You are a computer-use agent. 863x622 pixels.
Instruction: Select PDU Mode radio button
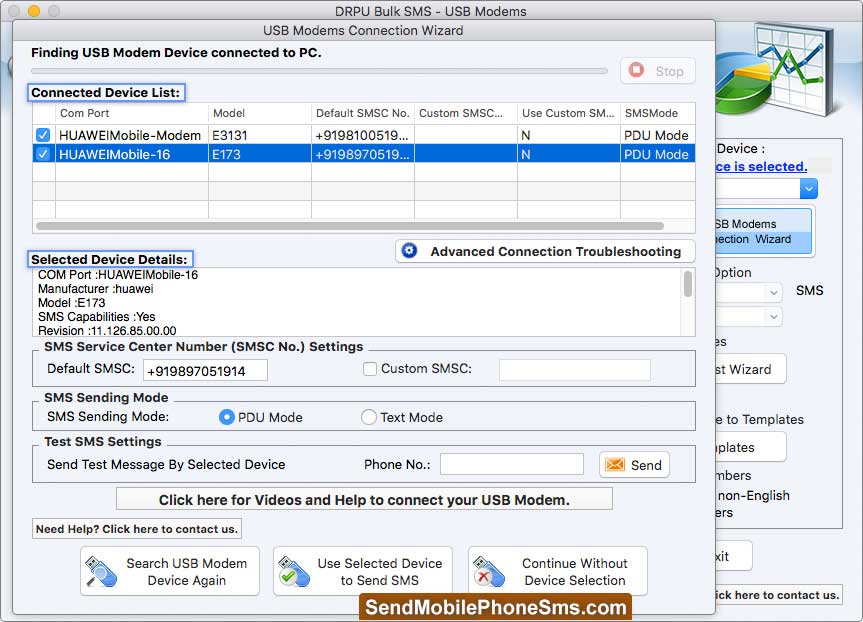coord(226,417)
